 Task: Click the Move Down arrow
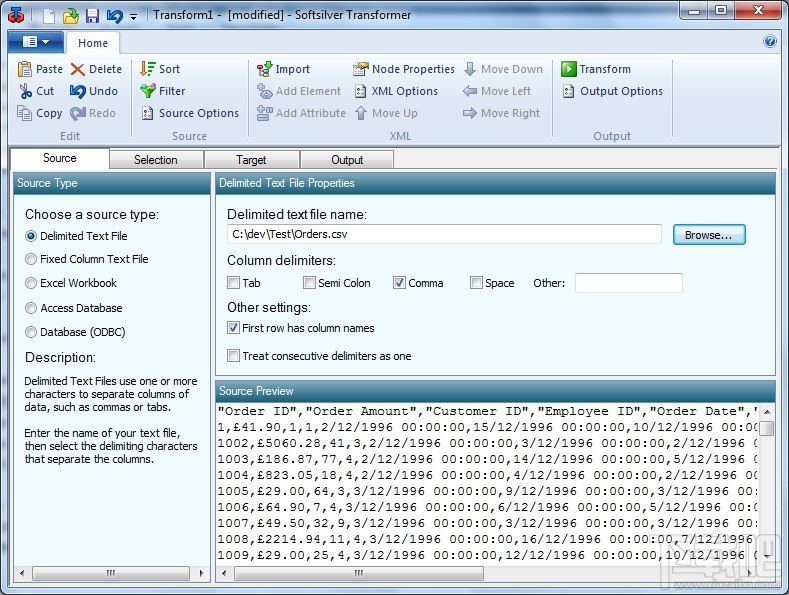470,69
